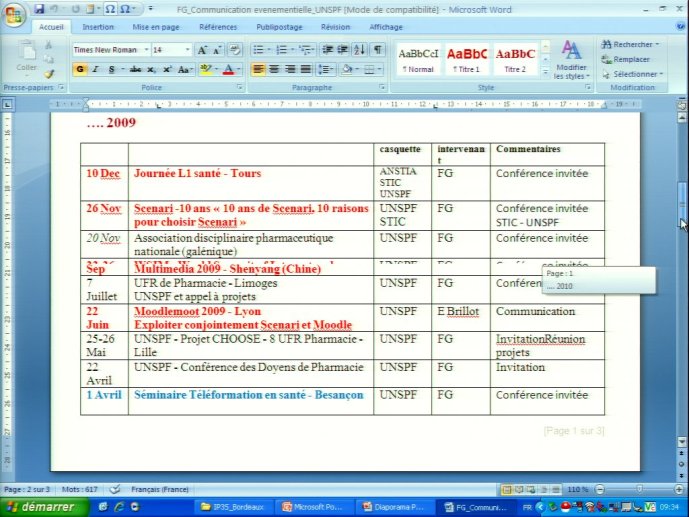
Task: Open the Paragraphe dialog launcher
Action: click(x=382, y=87)
